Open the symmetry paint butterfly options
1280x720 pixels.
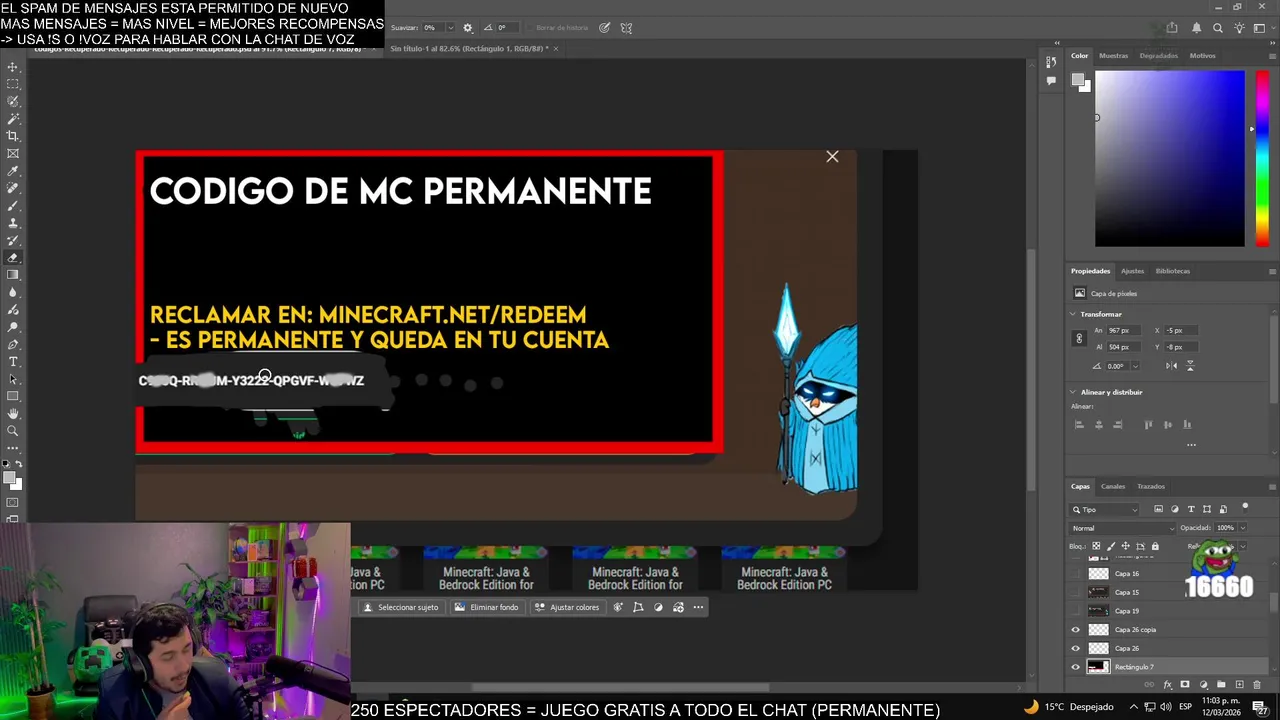click(x=626, y=28)
